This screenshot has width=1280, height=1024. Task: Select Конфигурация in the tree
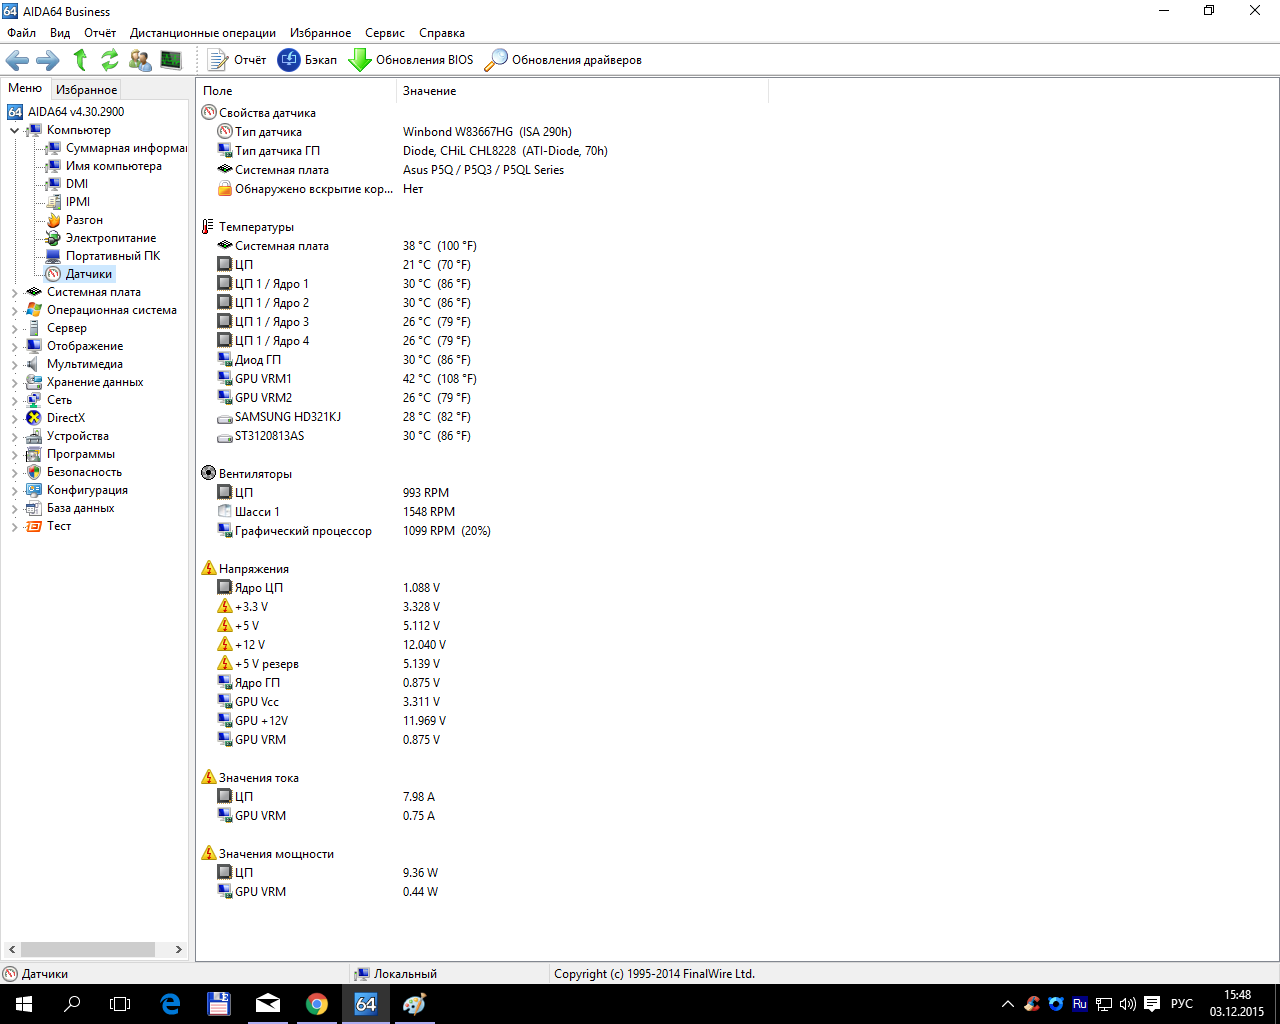87,490
